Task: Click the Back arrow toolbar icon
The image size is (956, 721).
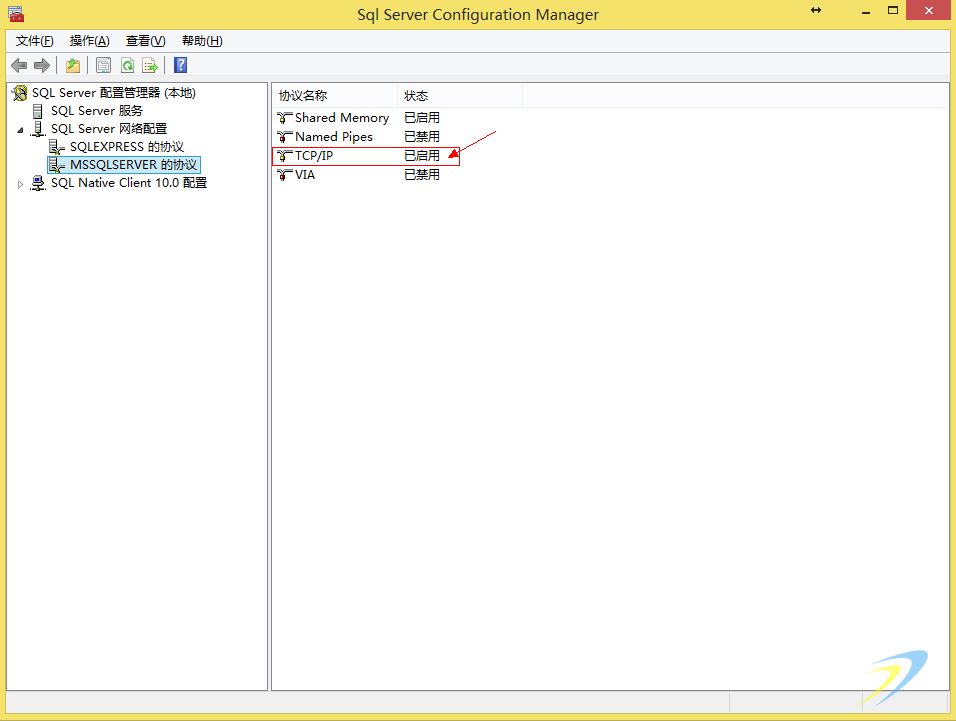Action: pyautogui.click(x=19, y=66)
